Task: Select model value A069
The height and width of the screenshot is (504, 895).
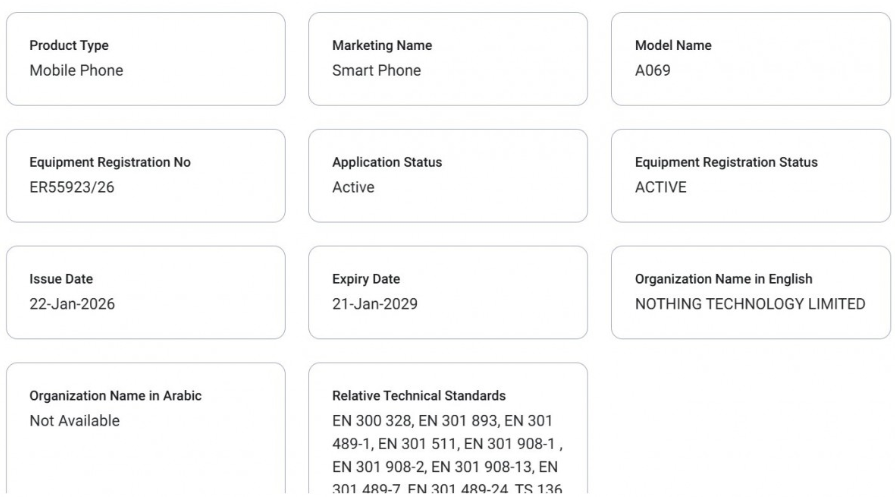Action: [x=653, y=71]
